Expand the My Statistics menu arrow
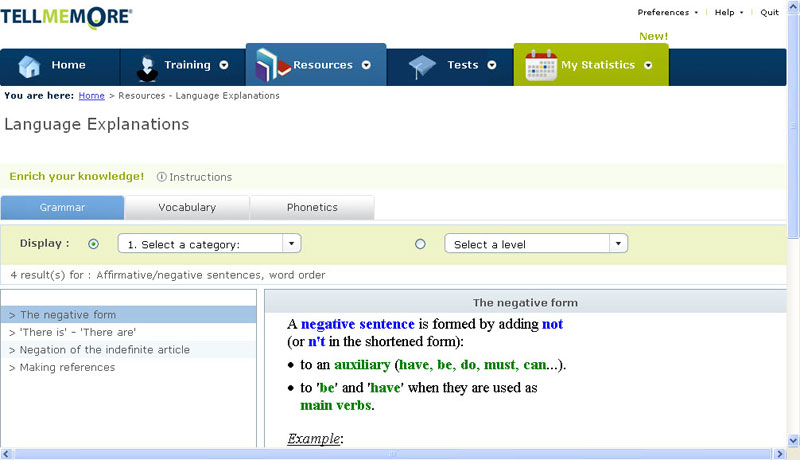This screenshot has height=460, width=800. click(x=648, y=65)
